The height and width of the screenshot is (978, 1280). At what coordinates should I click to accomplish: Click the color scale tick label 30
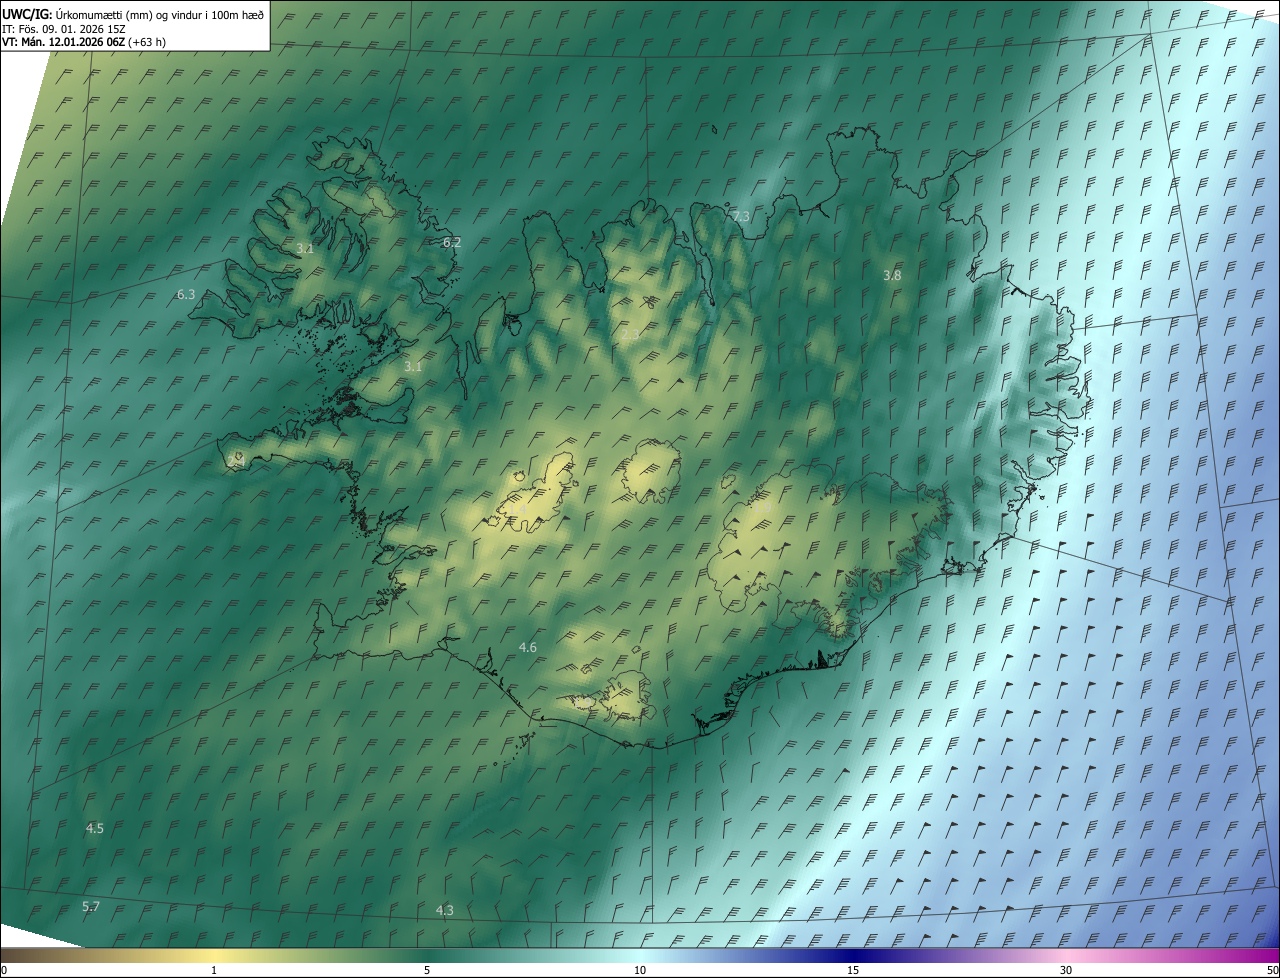click(x=1066, y=970)
